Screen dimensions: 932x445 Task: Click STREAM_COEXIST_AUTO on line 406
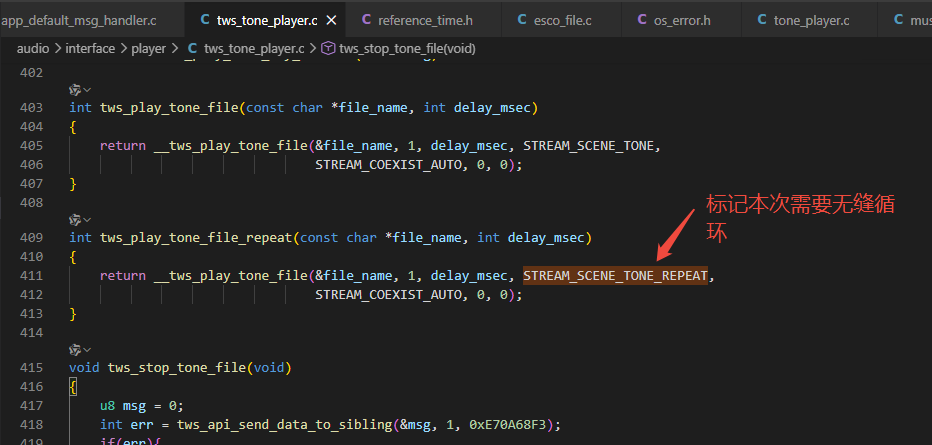[389, 165]
